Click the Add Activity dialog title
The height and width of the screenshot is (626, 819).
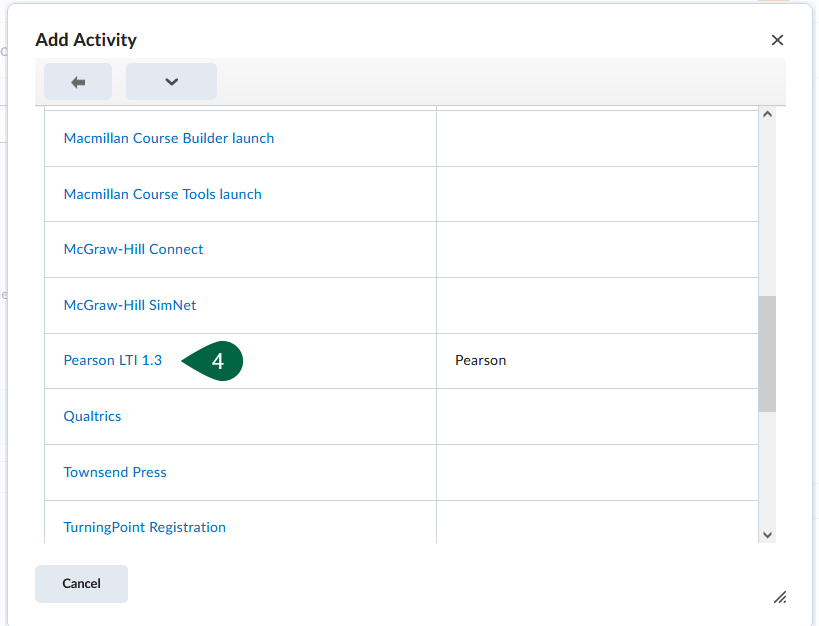coord(86,40)
